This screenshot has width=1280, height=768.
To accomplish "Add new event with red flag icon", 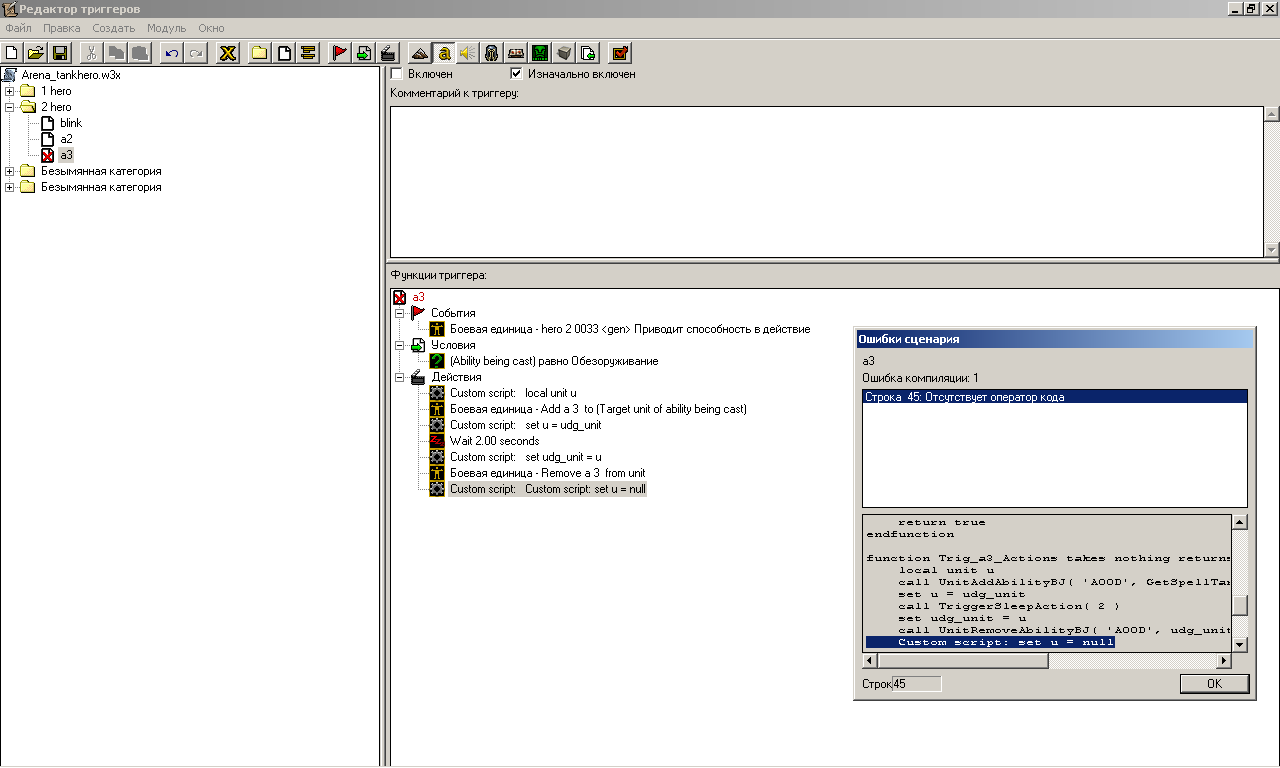I will pyautogui.click(x=340, y=53).
